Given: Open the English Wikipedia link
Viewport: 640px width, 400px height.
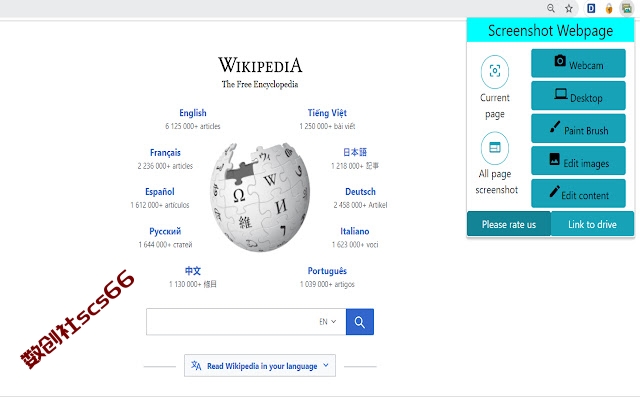Looking at the screenshot, I should coord(193,113).
